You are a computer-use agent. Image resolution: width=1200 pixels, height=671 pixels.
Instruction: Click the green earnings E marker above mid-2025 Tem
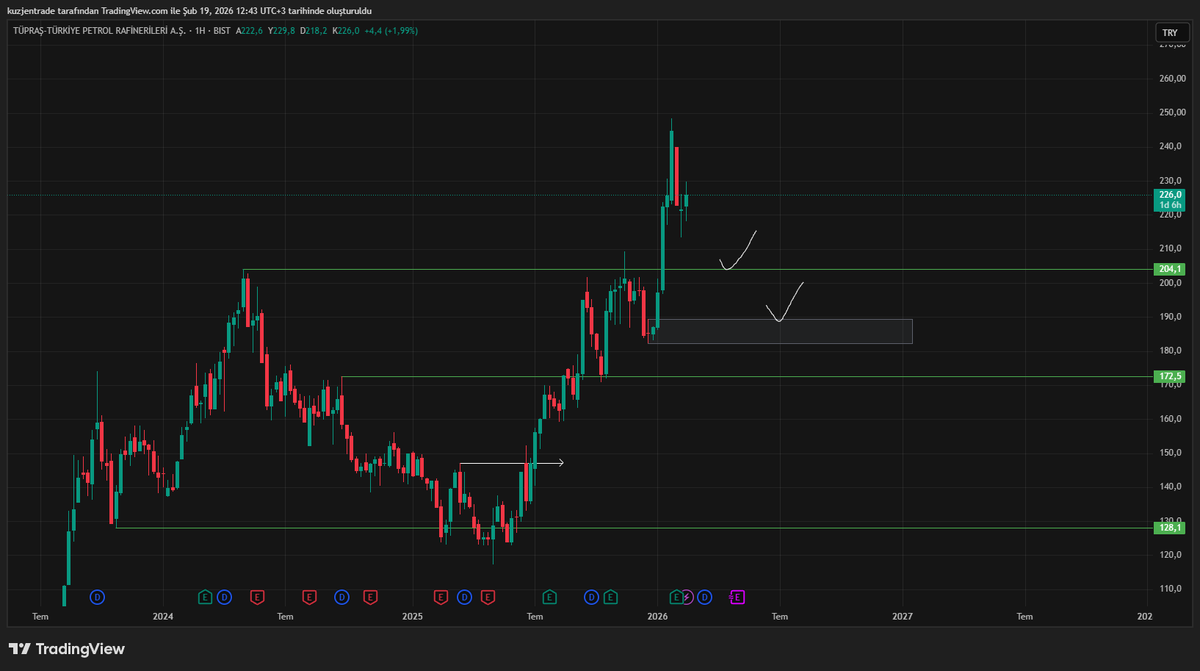[549, 597]
